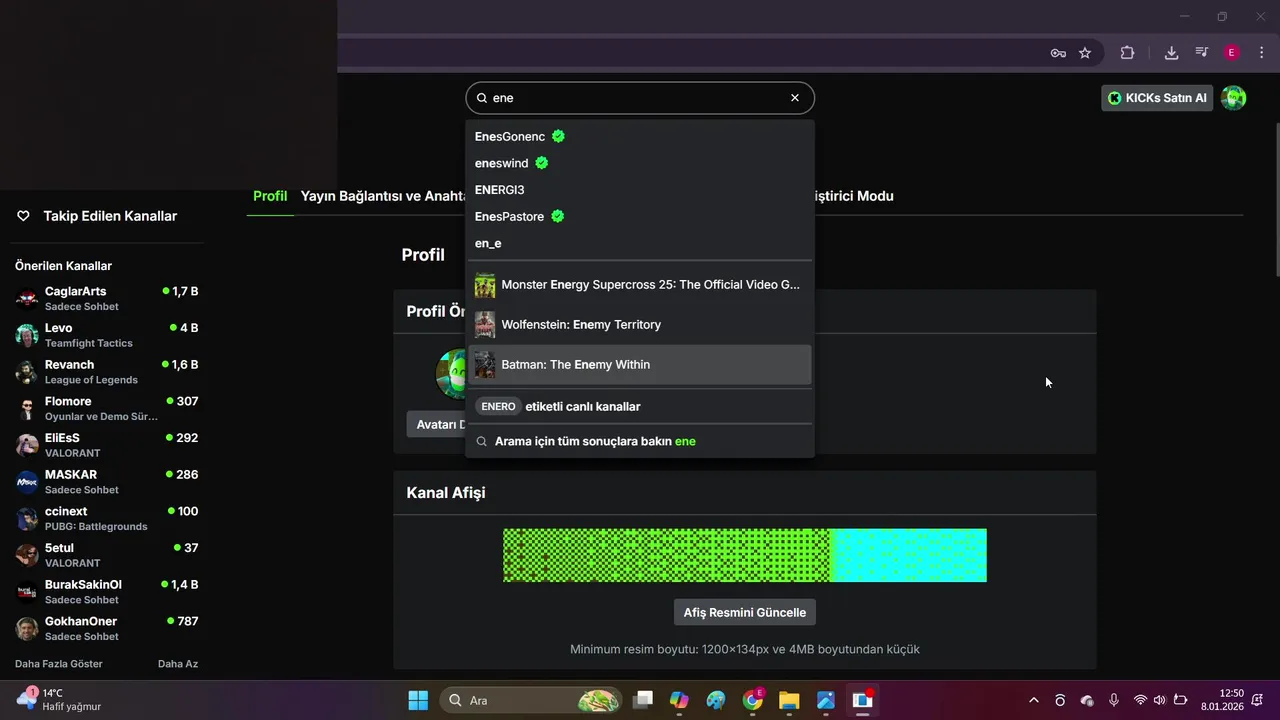Screen dimensions: 1280x720
Task: Switch to Chrome in the taskbar
Action: [x=753, y=700]
